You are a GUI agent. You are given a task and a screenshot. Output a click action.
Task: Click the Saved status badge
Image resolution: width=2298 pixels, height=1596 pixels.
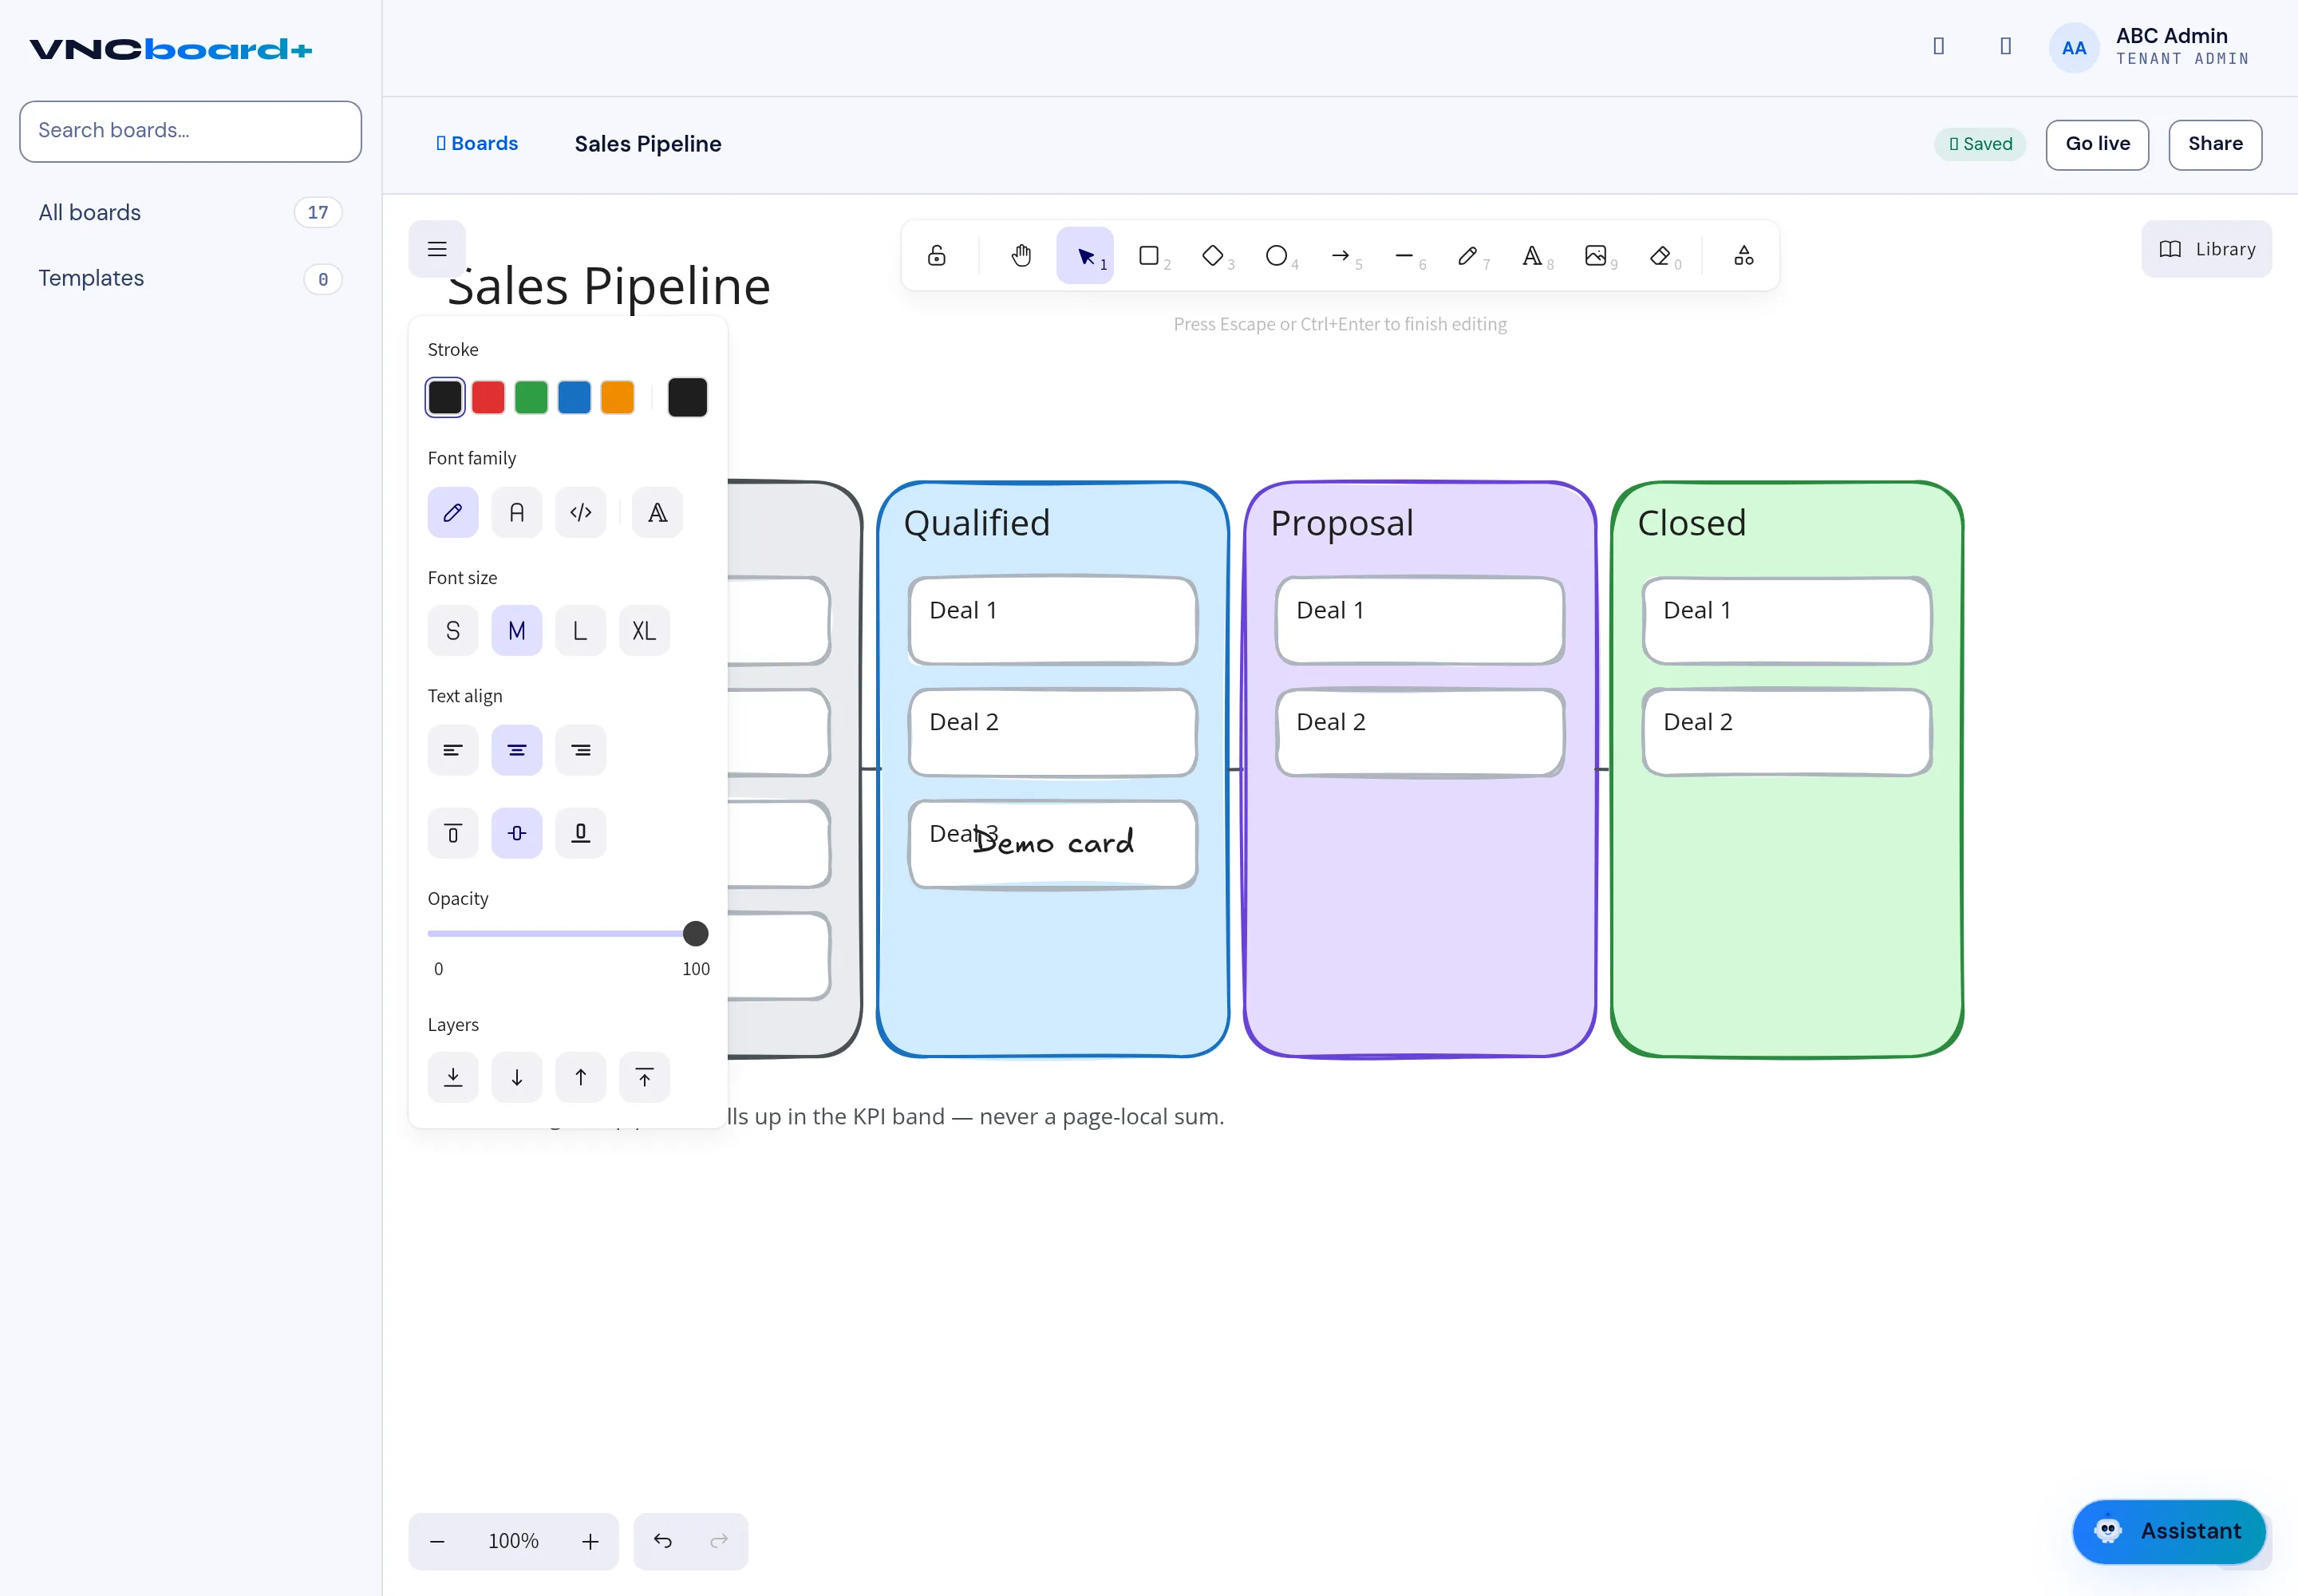tap(1980, 144)
